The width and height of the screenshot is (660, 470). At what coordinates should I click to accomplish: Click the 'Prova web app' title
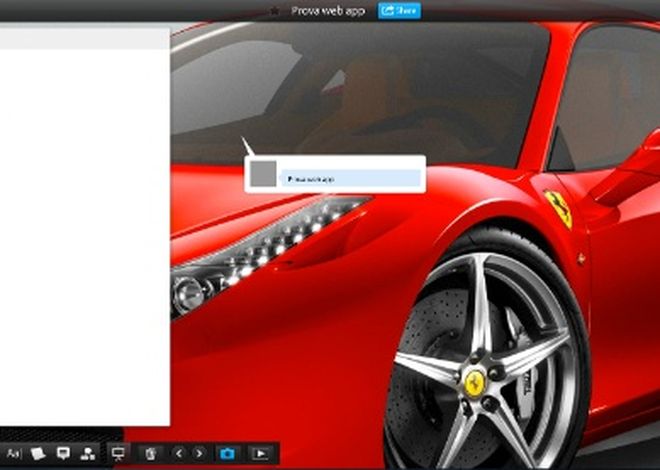328,11
